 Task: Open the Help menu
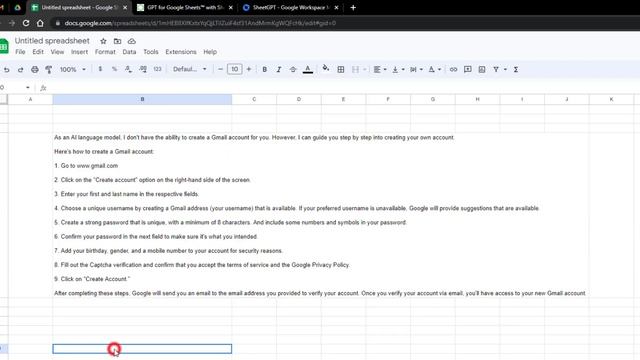[210, 52]
